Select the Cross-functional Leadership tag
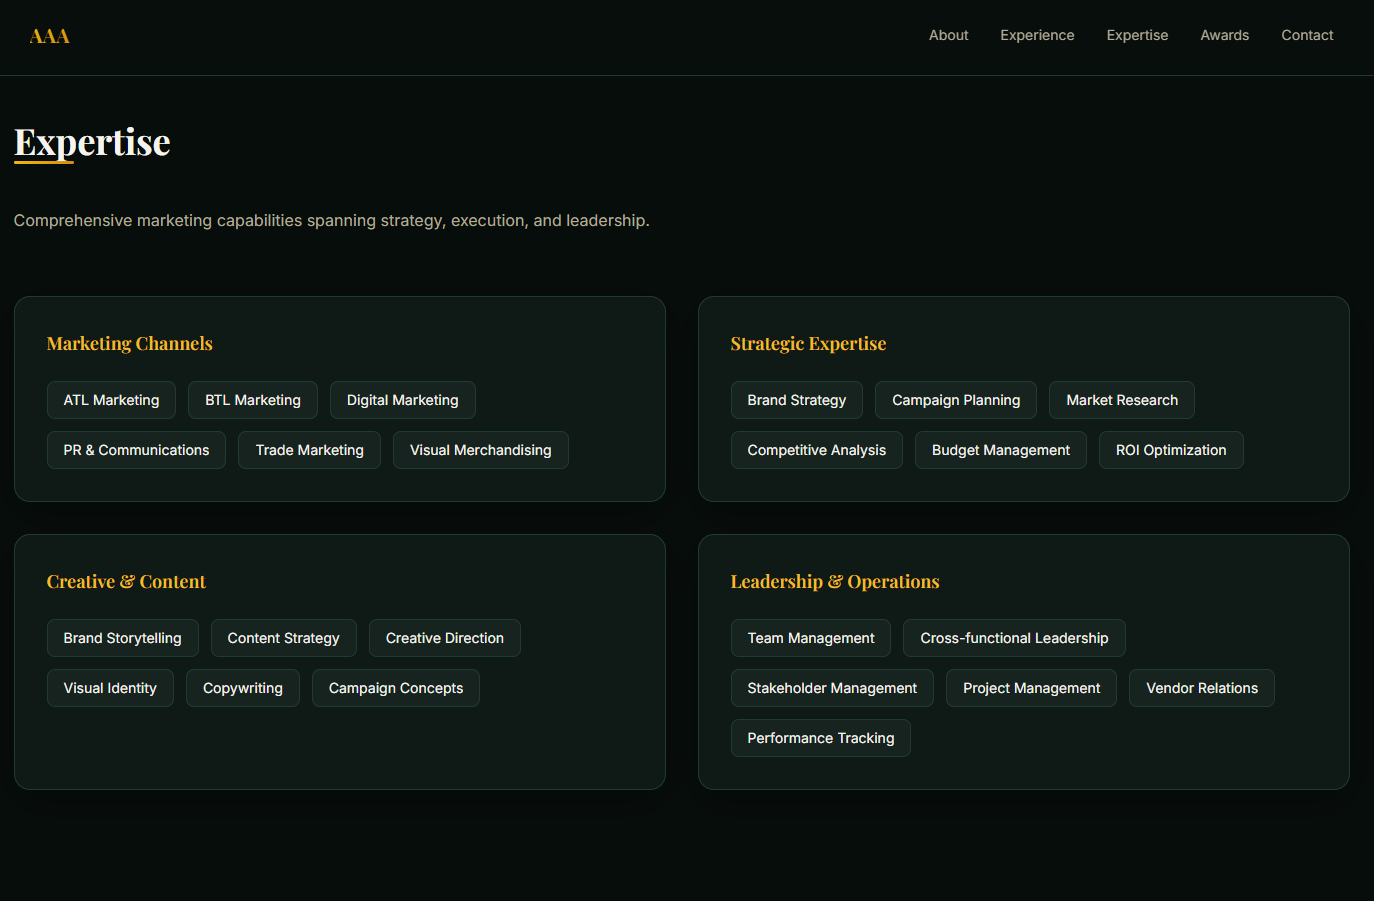The image size is (1374, 901). [x=1014, y=638]
